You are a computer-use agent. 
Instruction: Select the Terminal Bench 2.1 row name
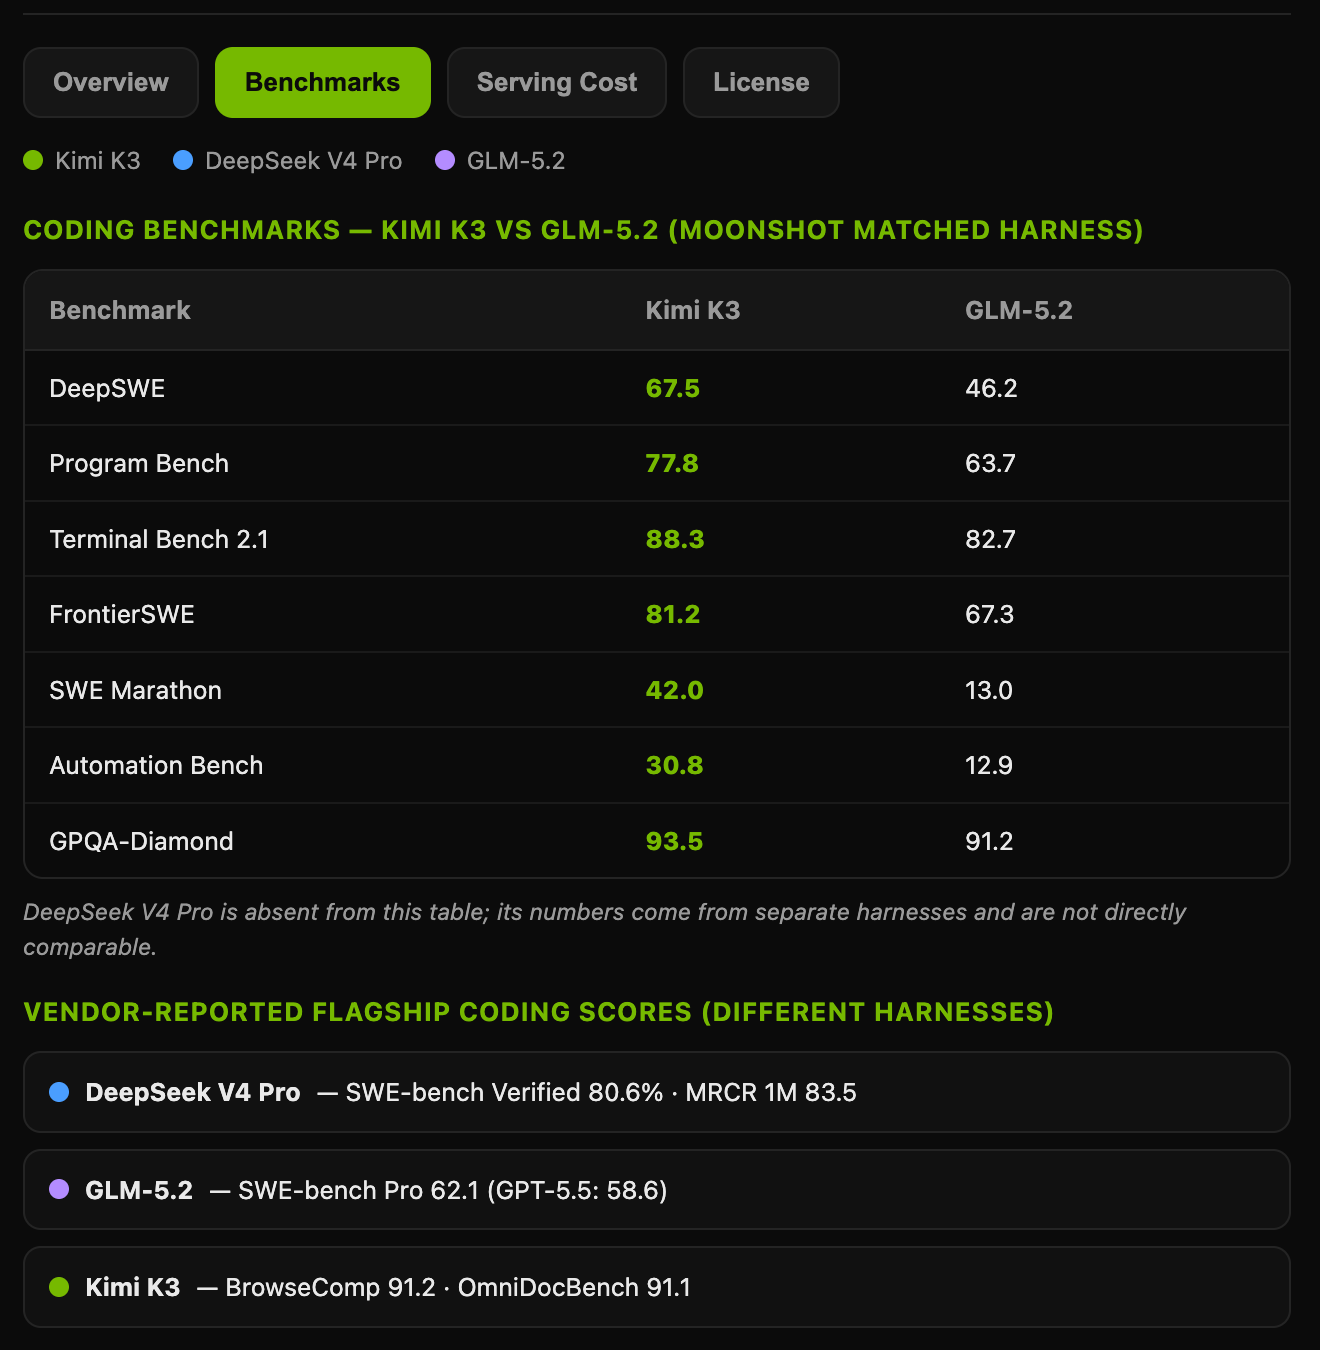[159, 539]
